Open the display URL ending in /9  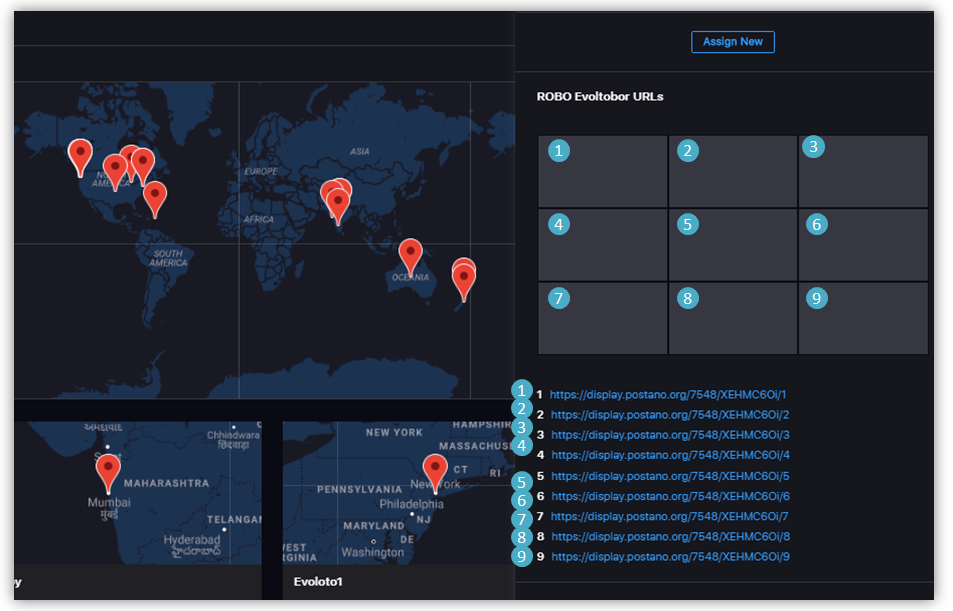670,557
